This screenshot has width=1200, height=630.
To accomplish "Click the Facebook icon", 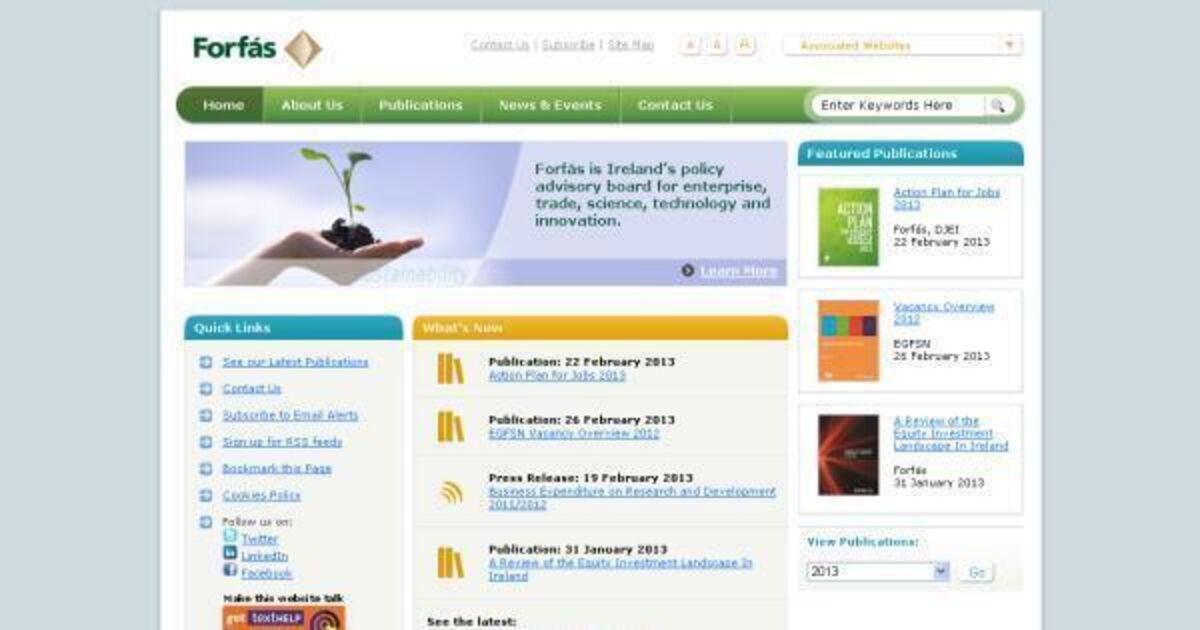I will click(x=230, y=571).
